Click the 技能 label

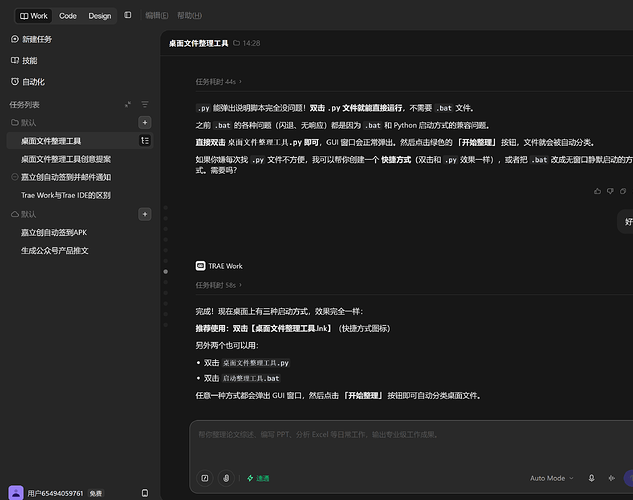(x=29, y=61)
